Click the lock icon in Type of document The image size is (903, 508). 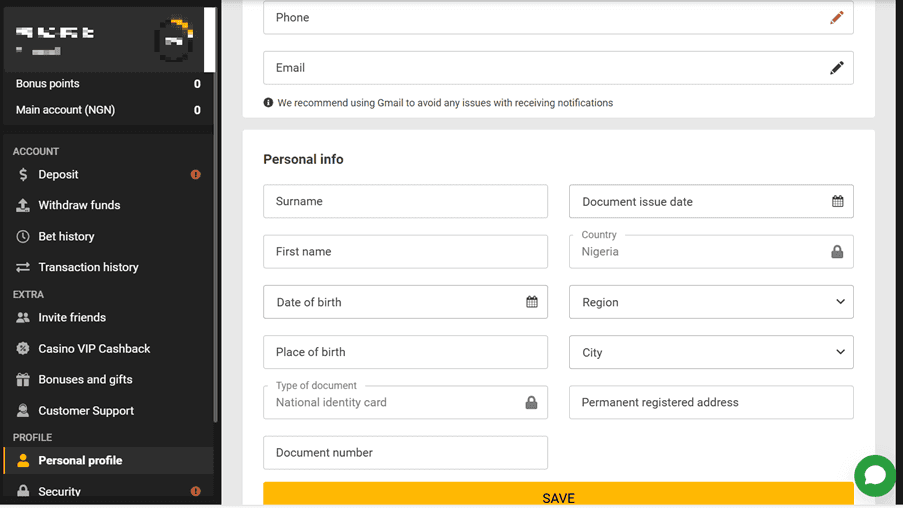pyautogui.click(x=531, y=402)
